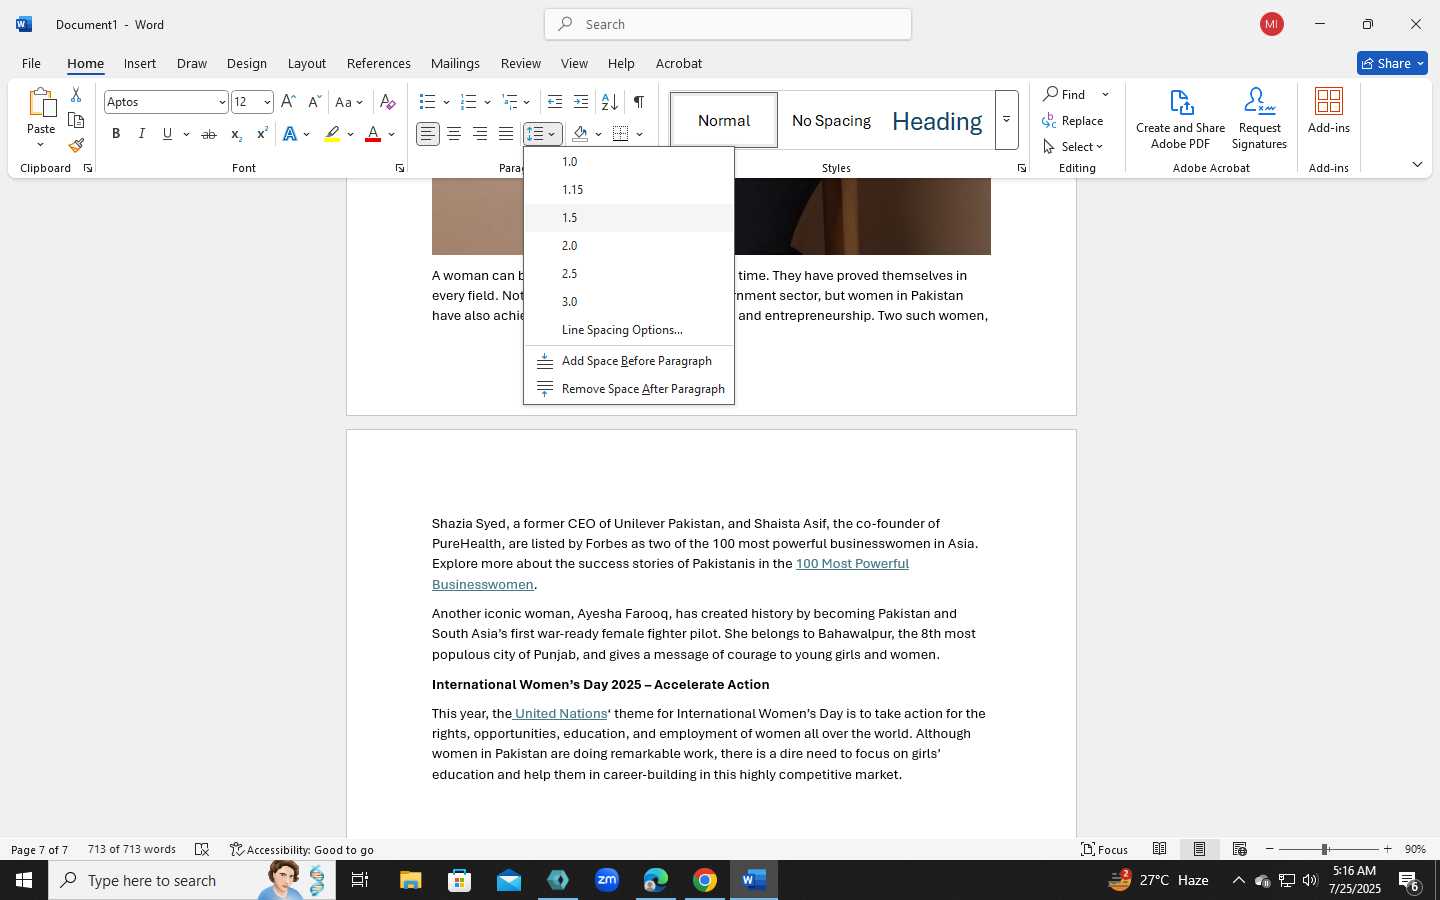The width and height of the screenshot is (1440, 900).
Task: Click the Search box in title bar
Action: [728, 24]
